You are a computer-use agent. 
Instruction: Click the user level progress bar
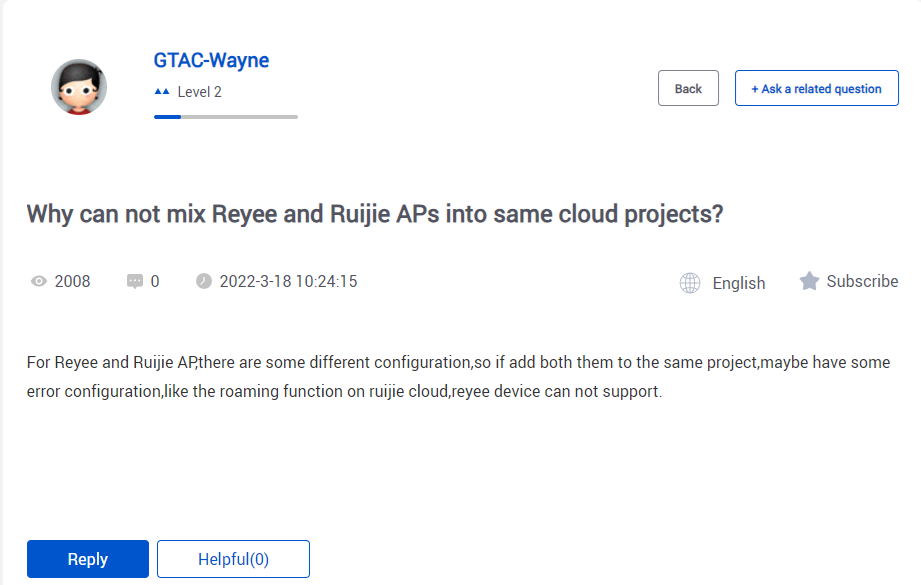click(226, 117)
